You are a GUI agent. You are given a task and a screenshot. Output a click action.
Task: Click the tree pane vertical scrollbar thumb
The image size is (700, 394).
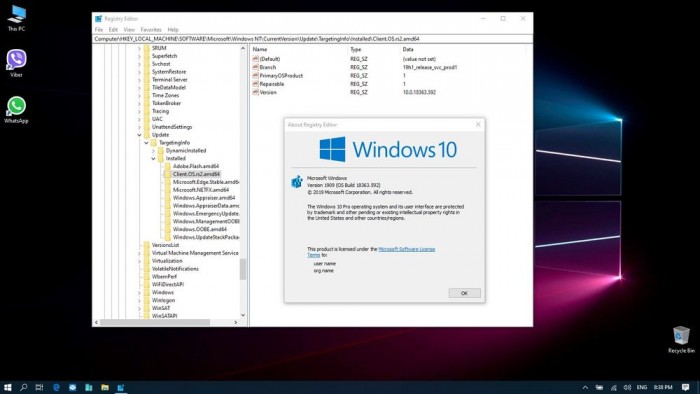[x=243, y=269]
